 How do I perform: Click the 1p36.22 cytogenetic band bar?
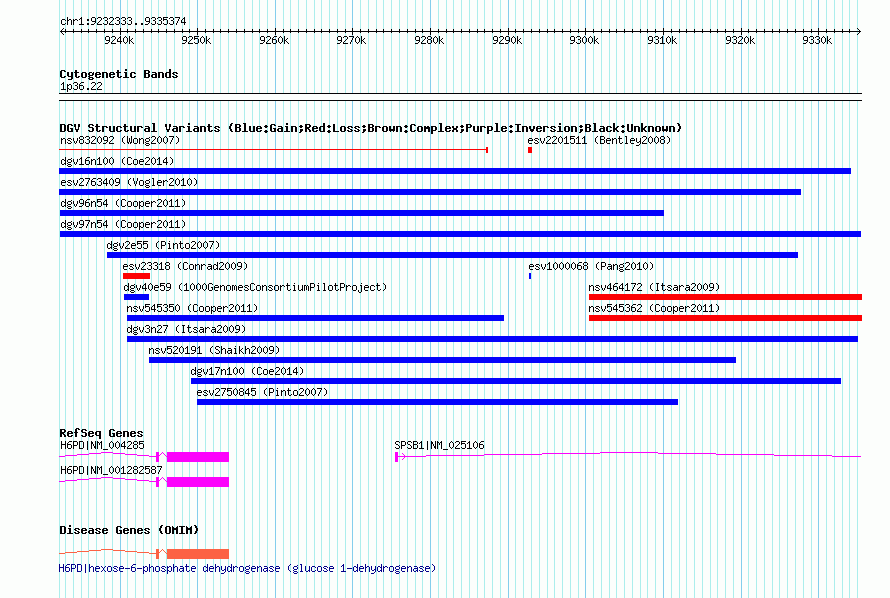[460, 97]
